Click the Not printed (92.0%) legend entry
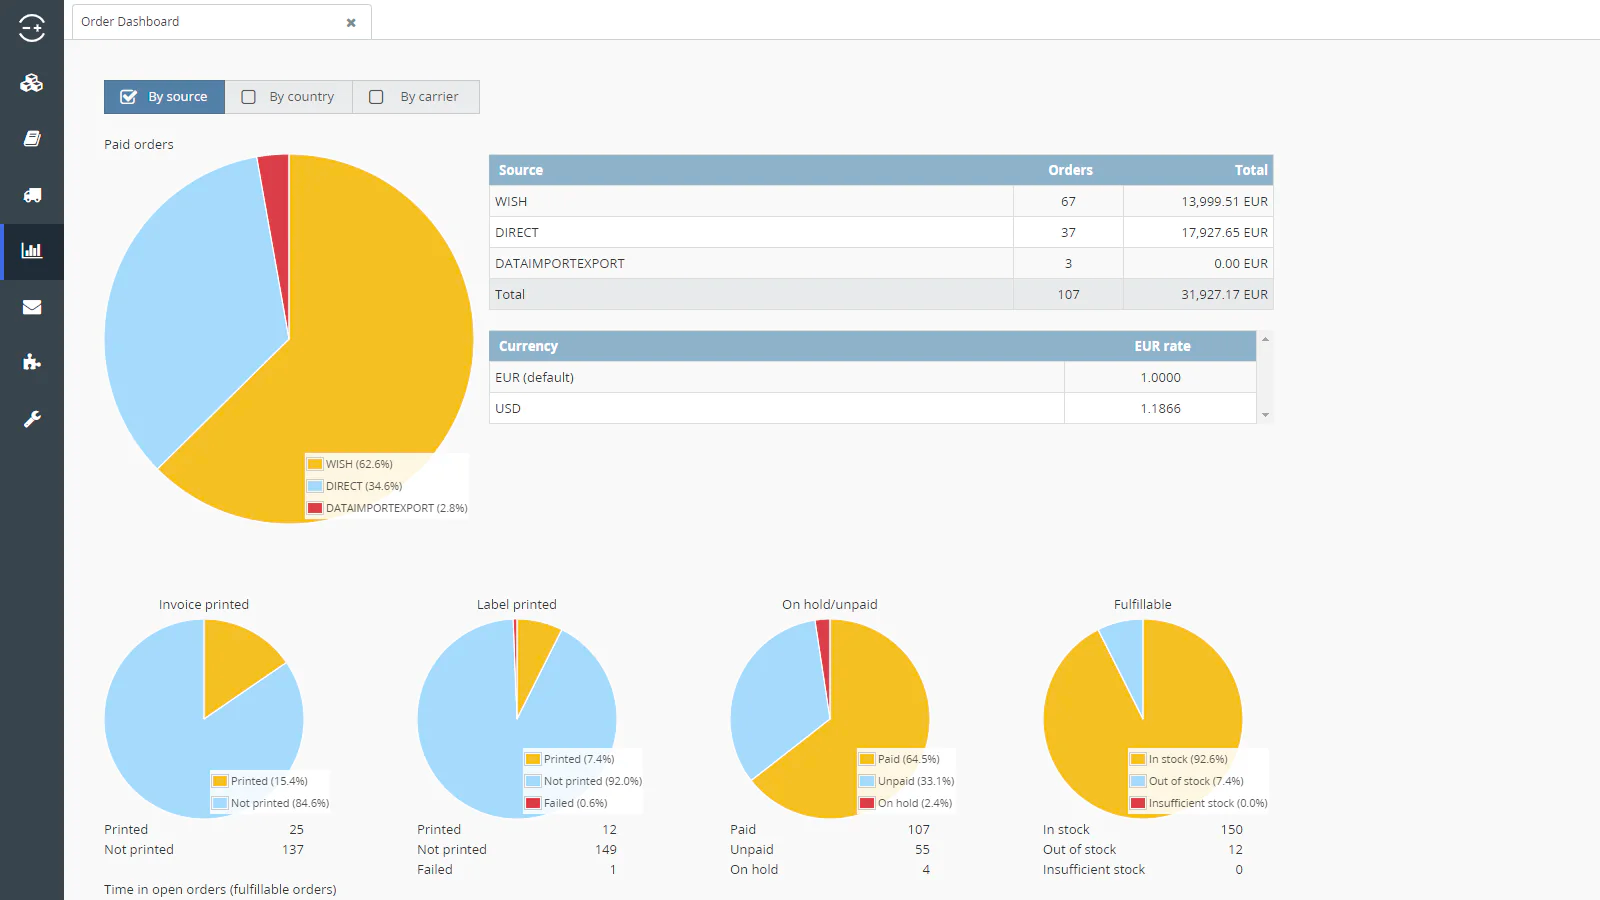The image size is (1600, 900). (584, 781)
